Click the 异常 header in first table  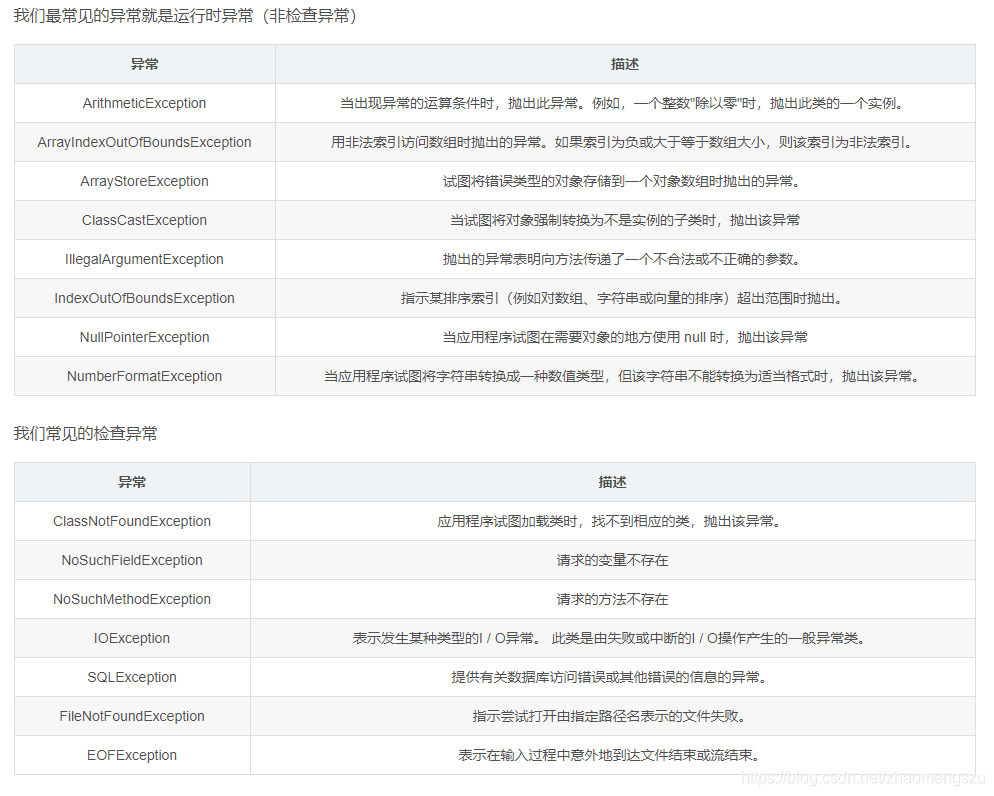pyautogui.click(x=145, y=64)
